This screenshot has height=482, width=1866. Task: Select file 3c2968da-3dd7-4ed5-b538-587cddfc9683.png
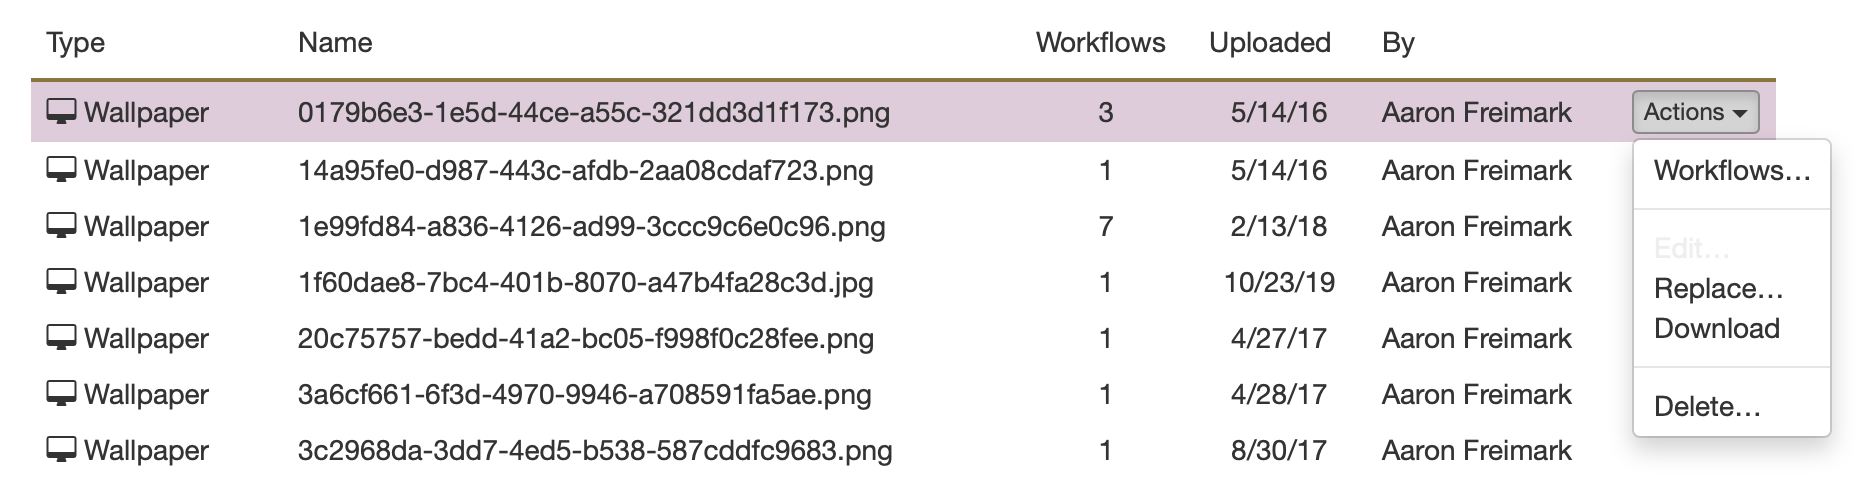(595, 451)
